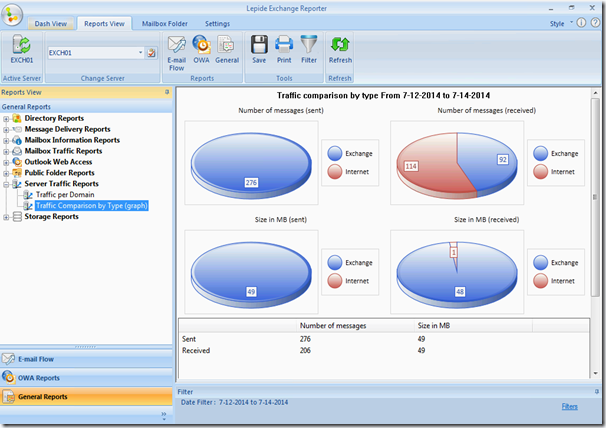Screen dimensions: 606x428
Task: Open the help question mark icon
Action: tap(595, 23)
